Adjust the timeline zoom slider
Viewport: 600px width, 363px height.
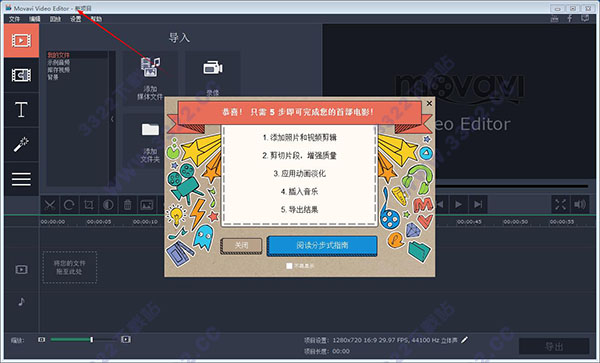[91, 340]
